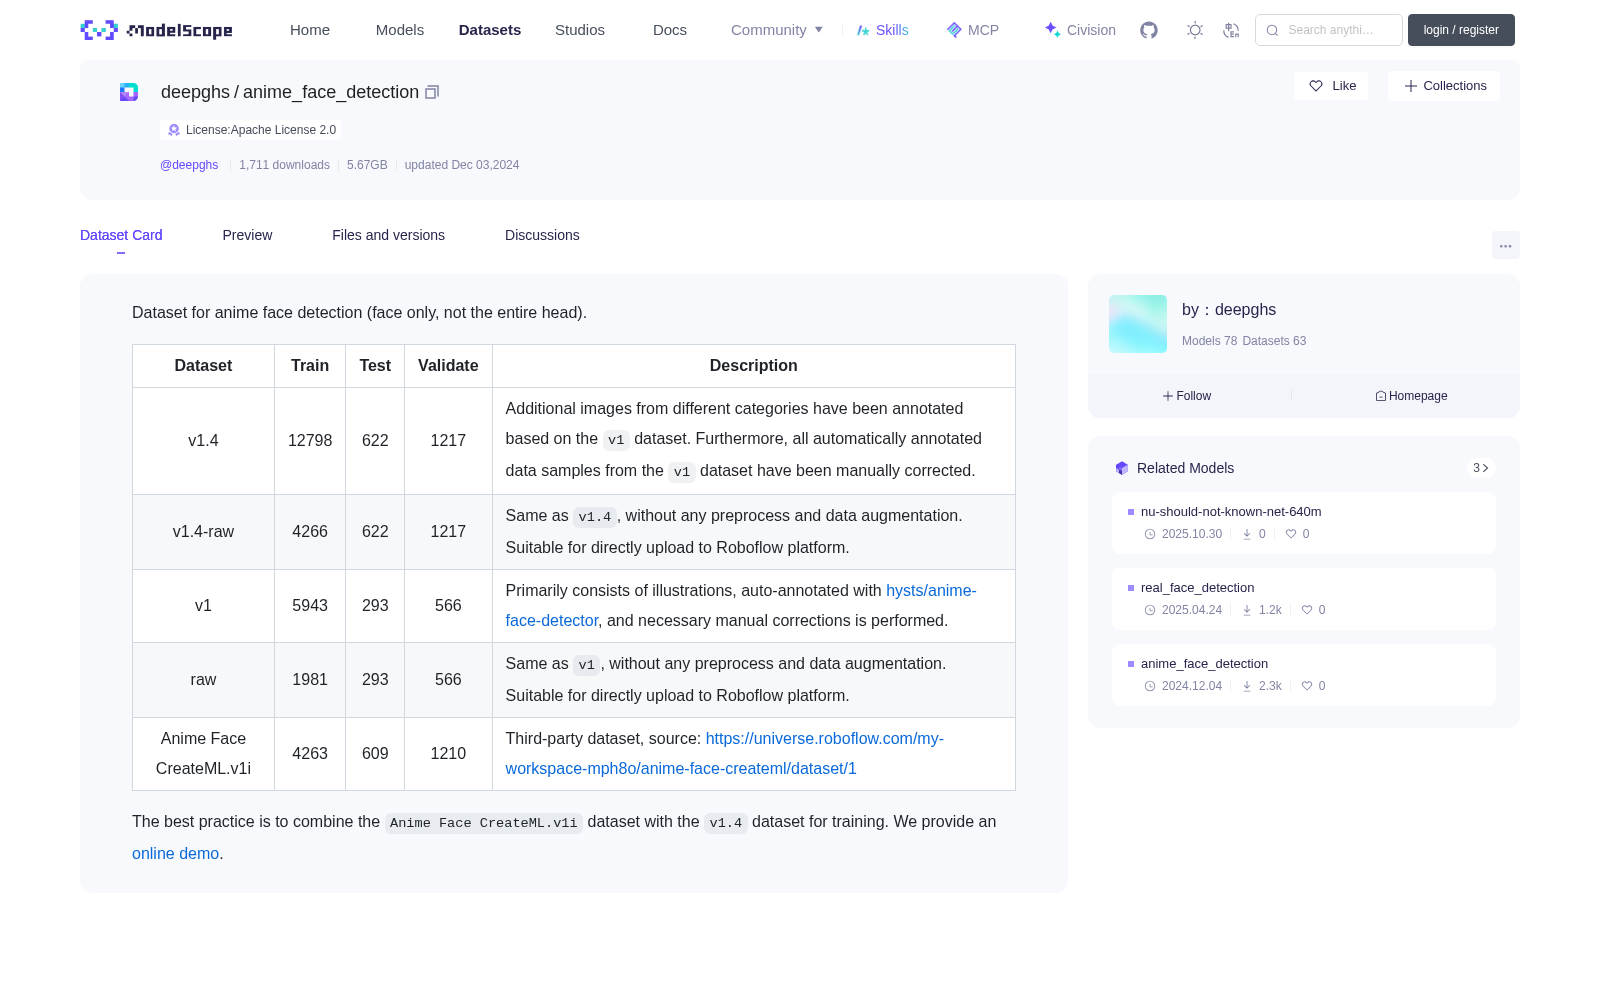This screenshot has height=1000, width=1600.
Task: Switch language with the translate icon
Action: (1232, 30)
